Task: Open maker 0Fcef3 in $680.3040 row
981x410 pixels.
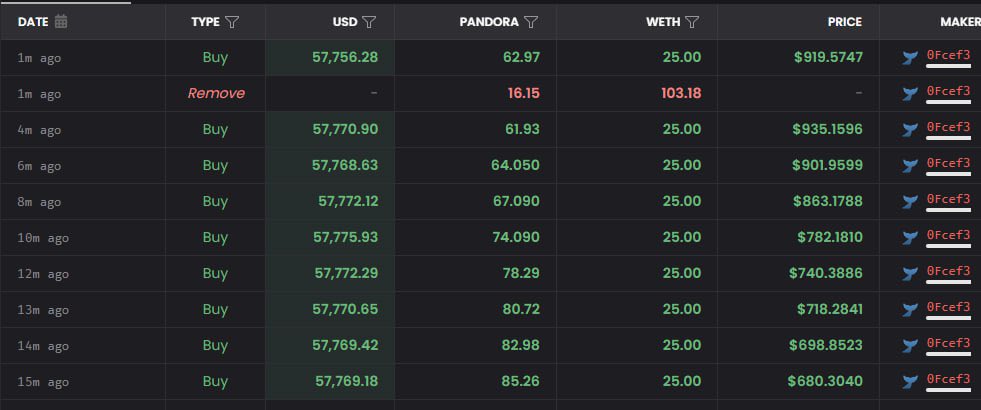Action: coord(948,379)
